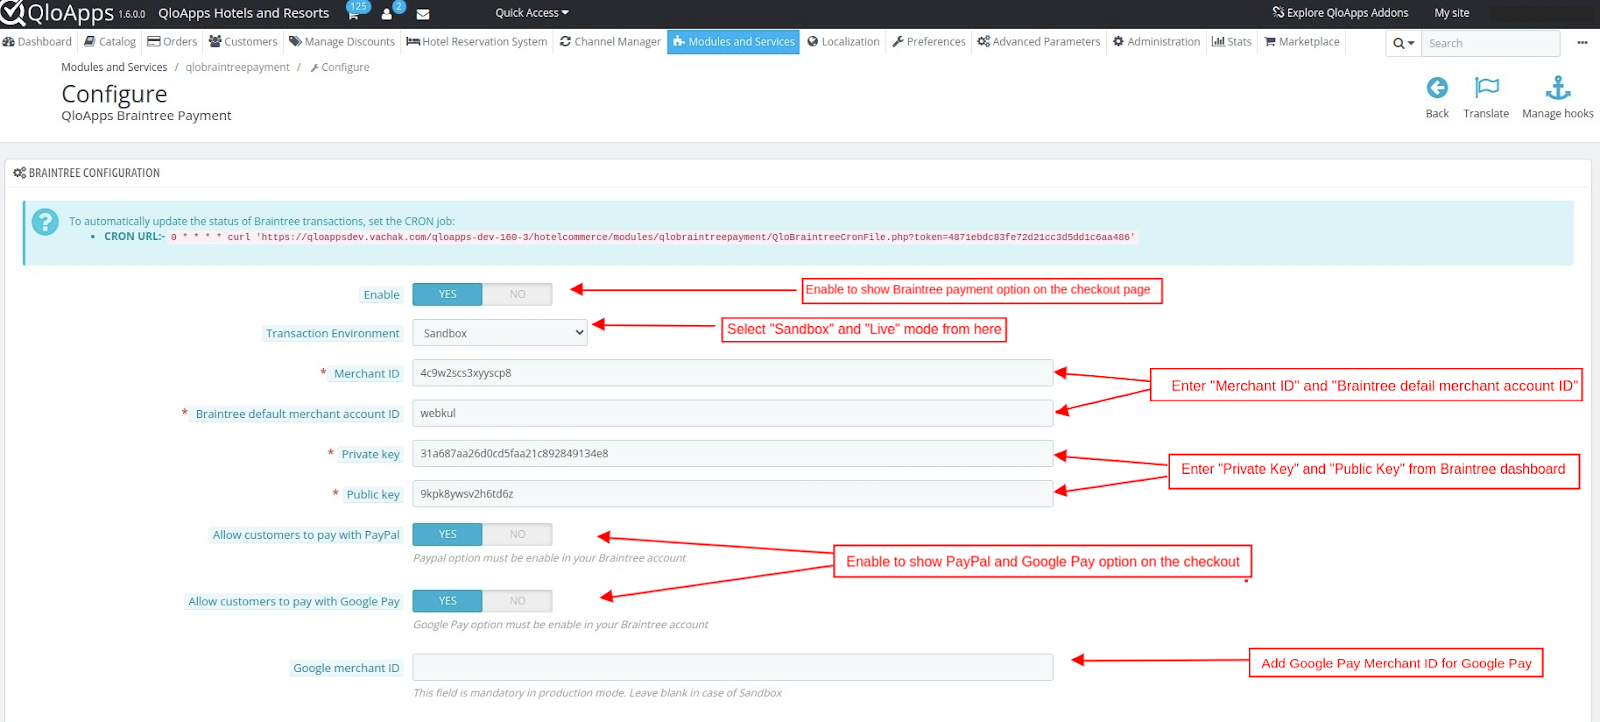Select the Transaction Environment dropdown
This screenshot has height=722, width=1600.
(500, 333)
